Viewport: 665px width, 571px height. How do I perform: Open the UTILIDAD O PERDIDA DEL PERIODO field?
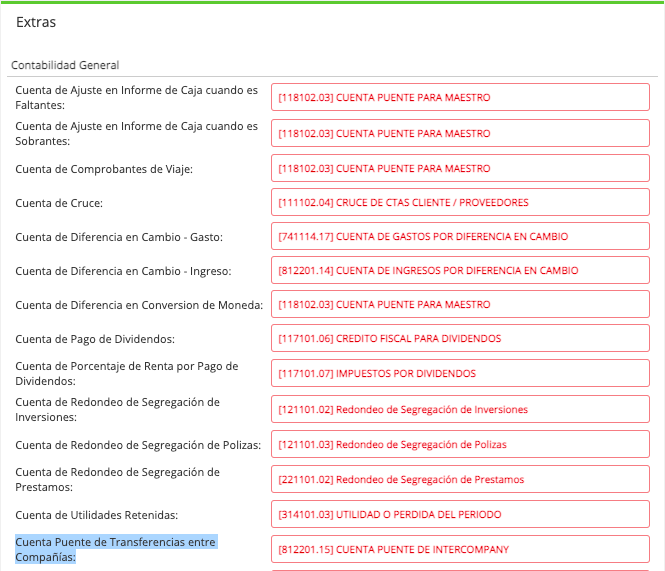(460, 514)
